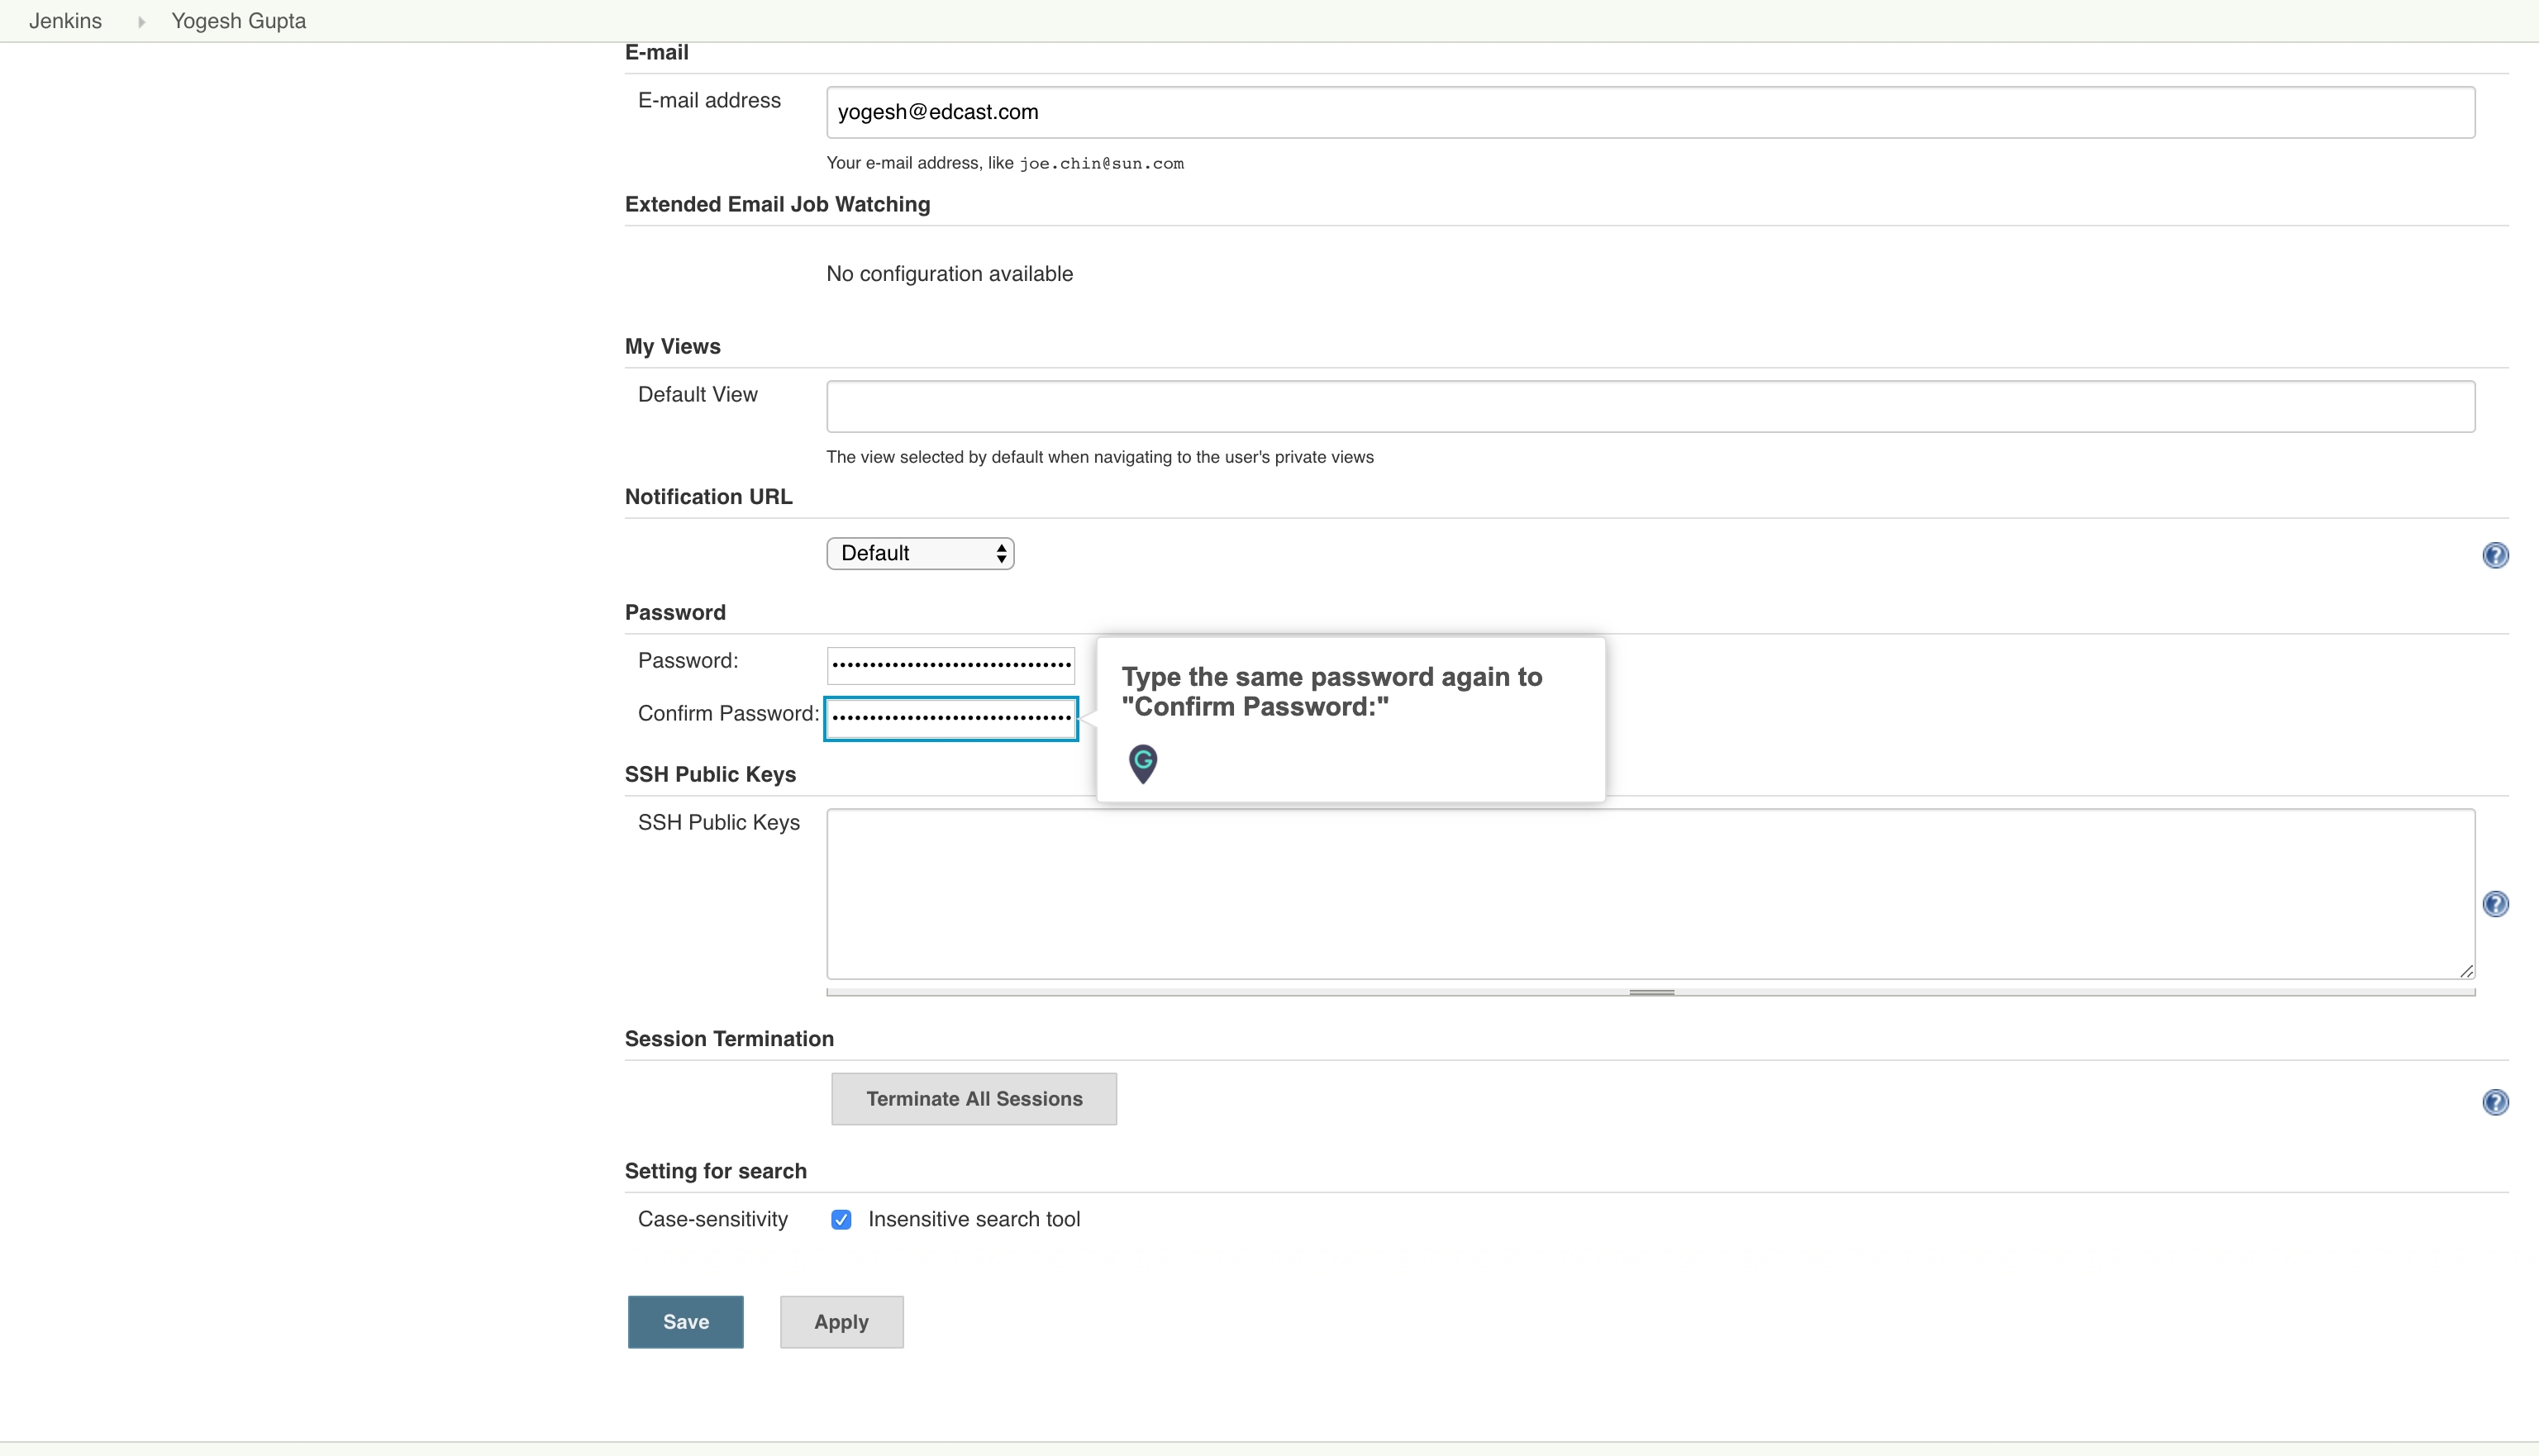The width and height of the screenshot is (2539, 1456).
Task: Select the Confirm Password field
Action: 949,717
